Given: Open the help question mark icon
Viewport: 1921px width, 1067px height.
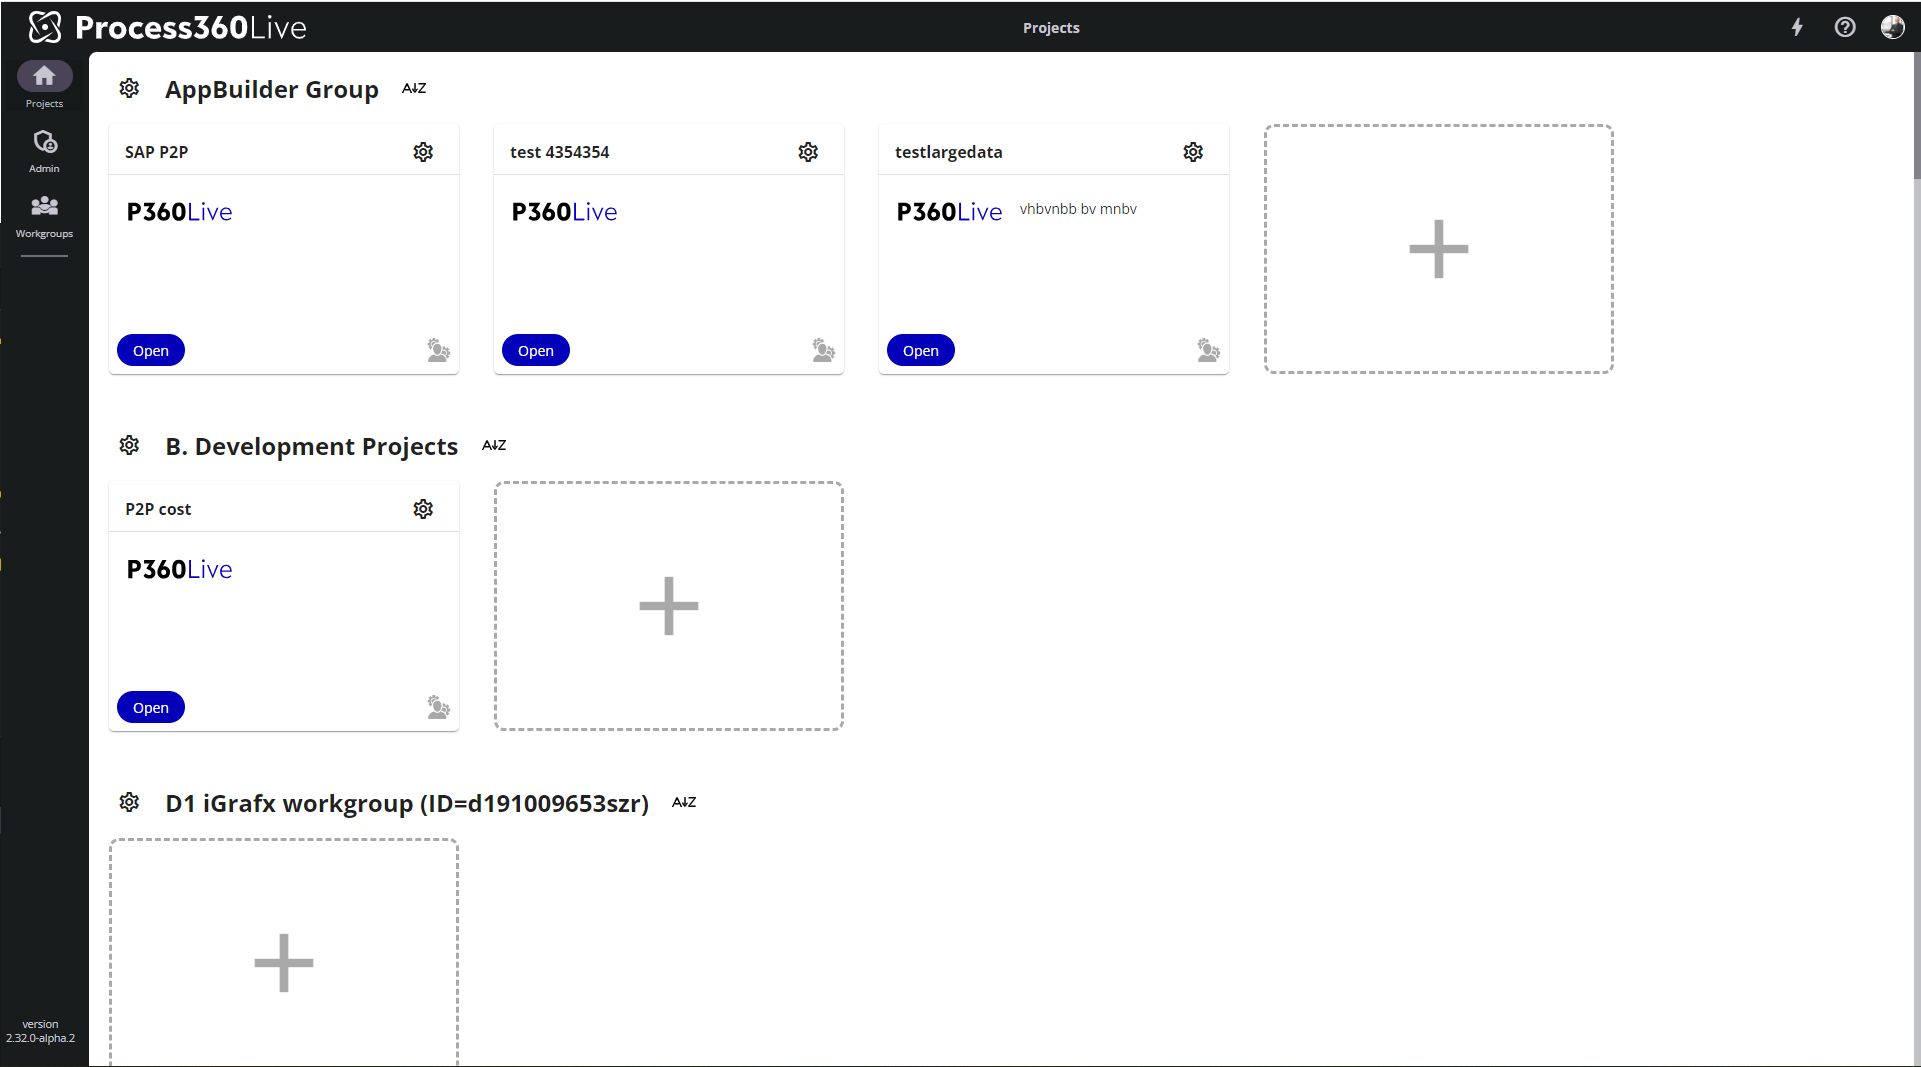Looking at the screenshot, I should pos(1845,27).
